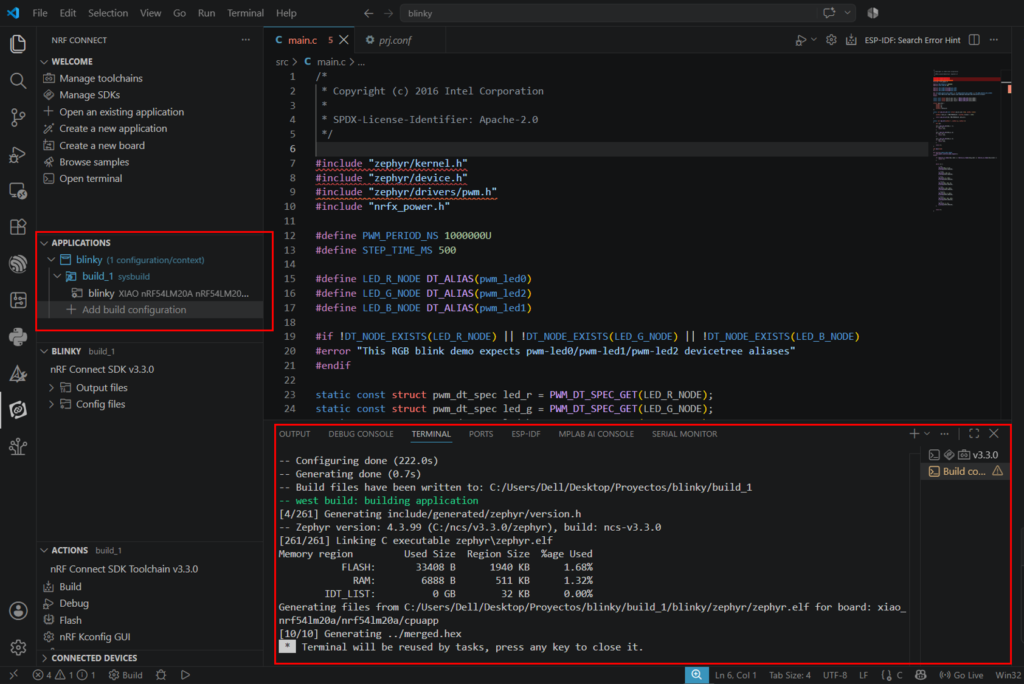Open nRF Kconfig GUI action

[94, 637]
